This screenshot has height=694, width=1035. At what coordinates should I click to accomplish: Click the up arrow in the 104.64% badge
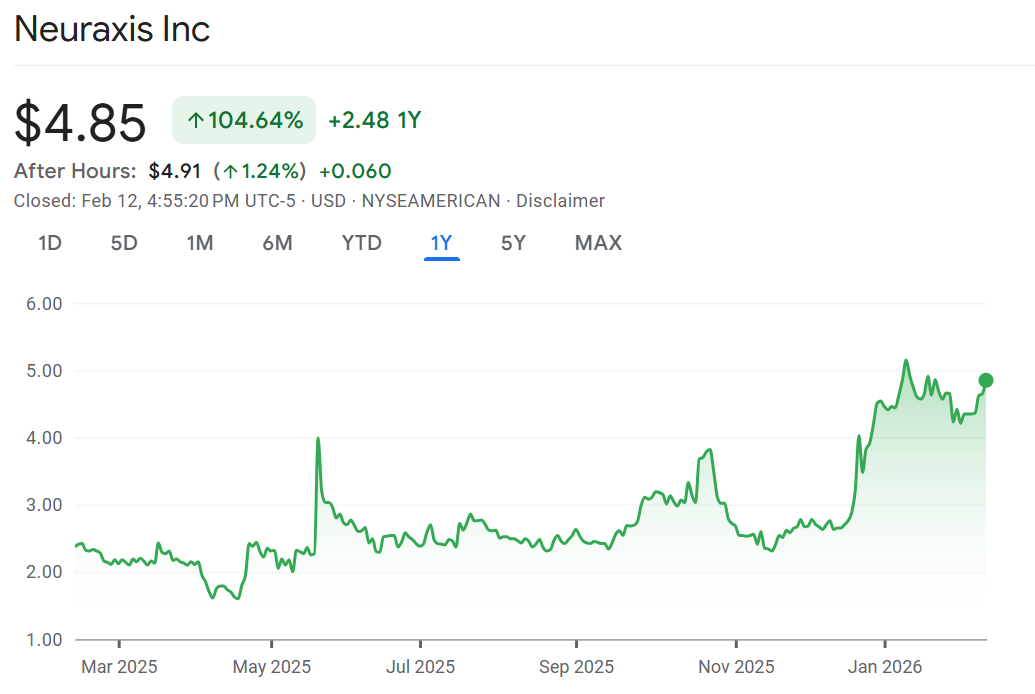pyautogui.click(x=196, y=121)
